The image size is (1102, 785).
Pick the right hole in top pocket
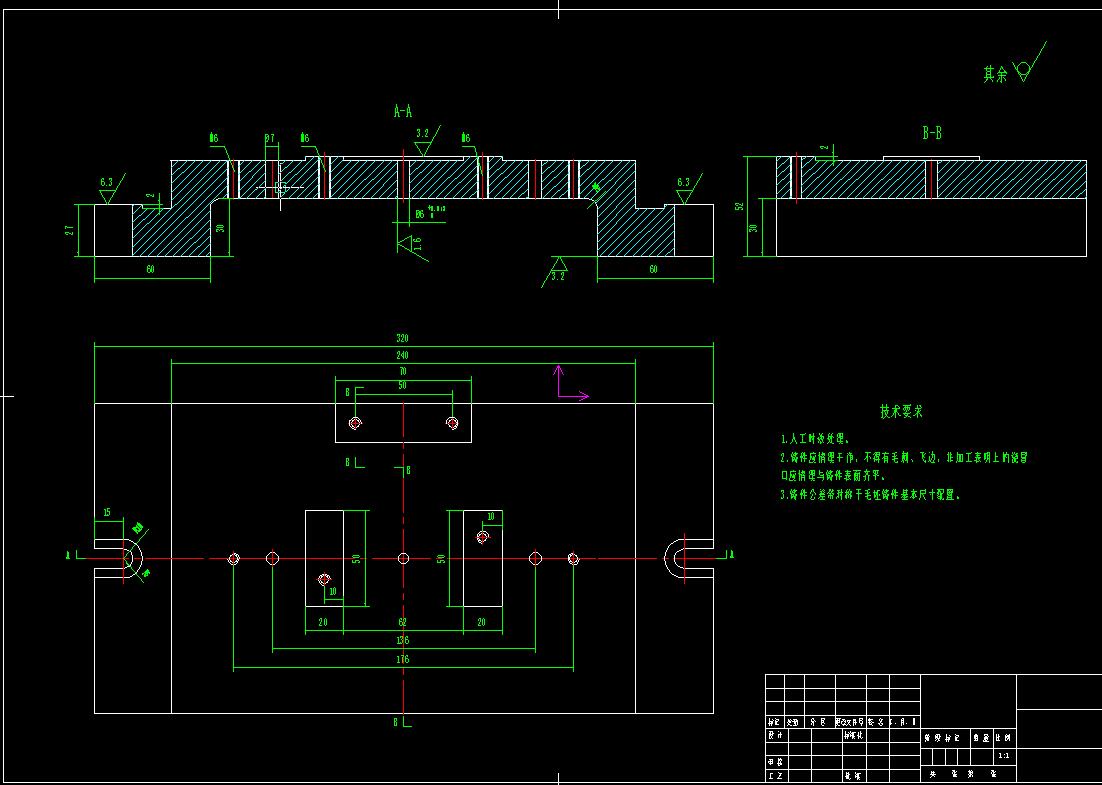(x=452, y=423)
